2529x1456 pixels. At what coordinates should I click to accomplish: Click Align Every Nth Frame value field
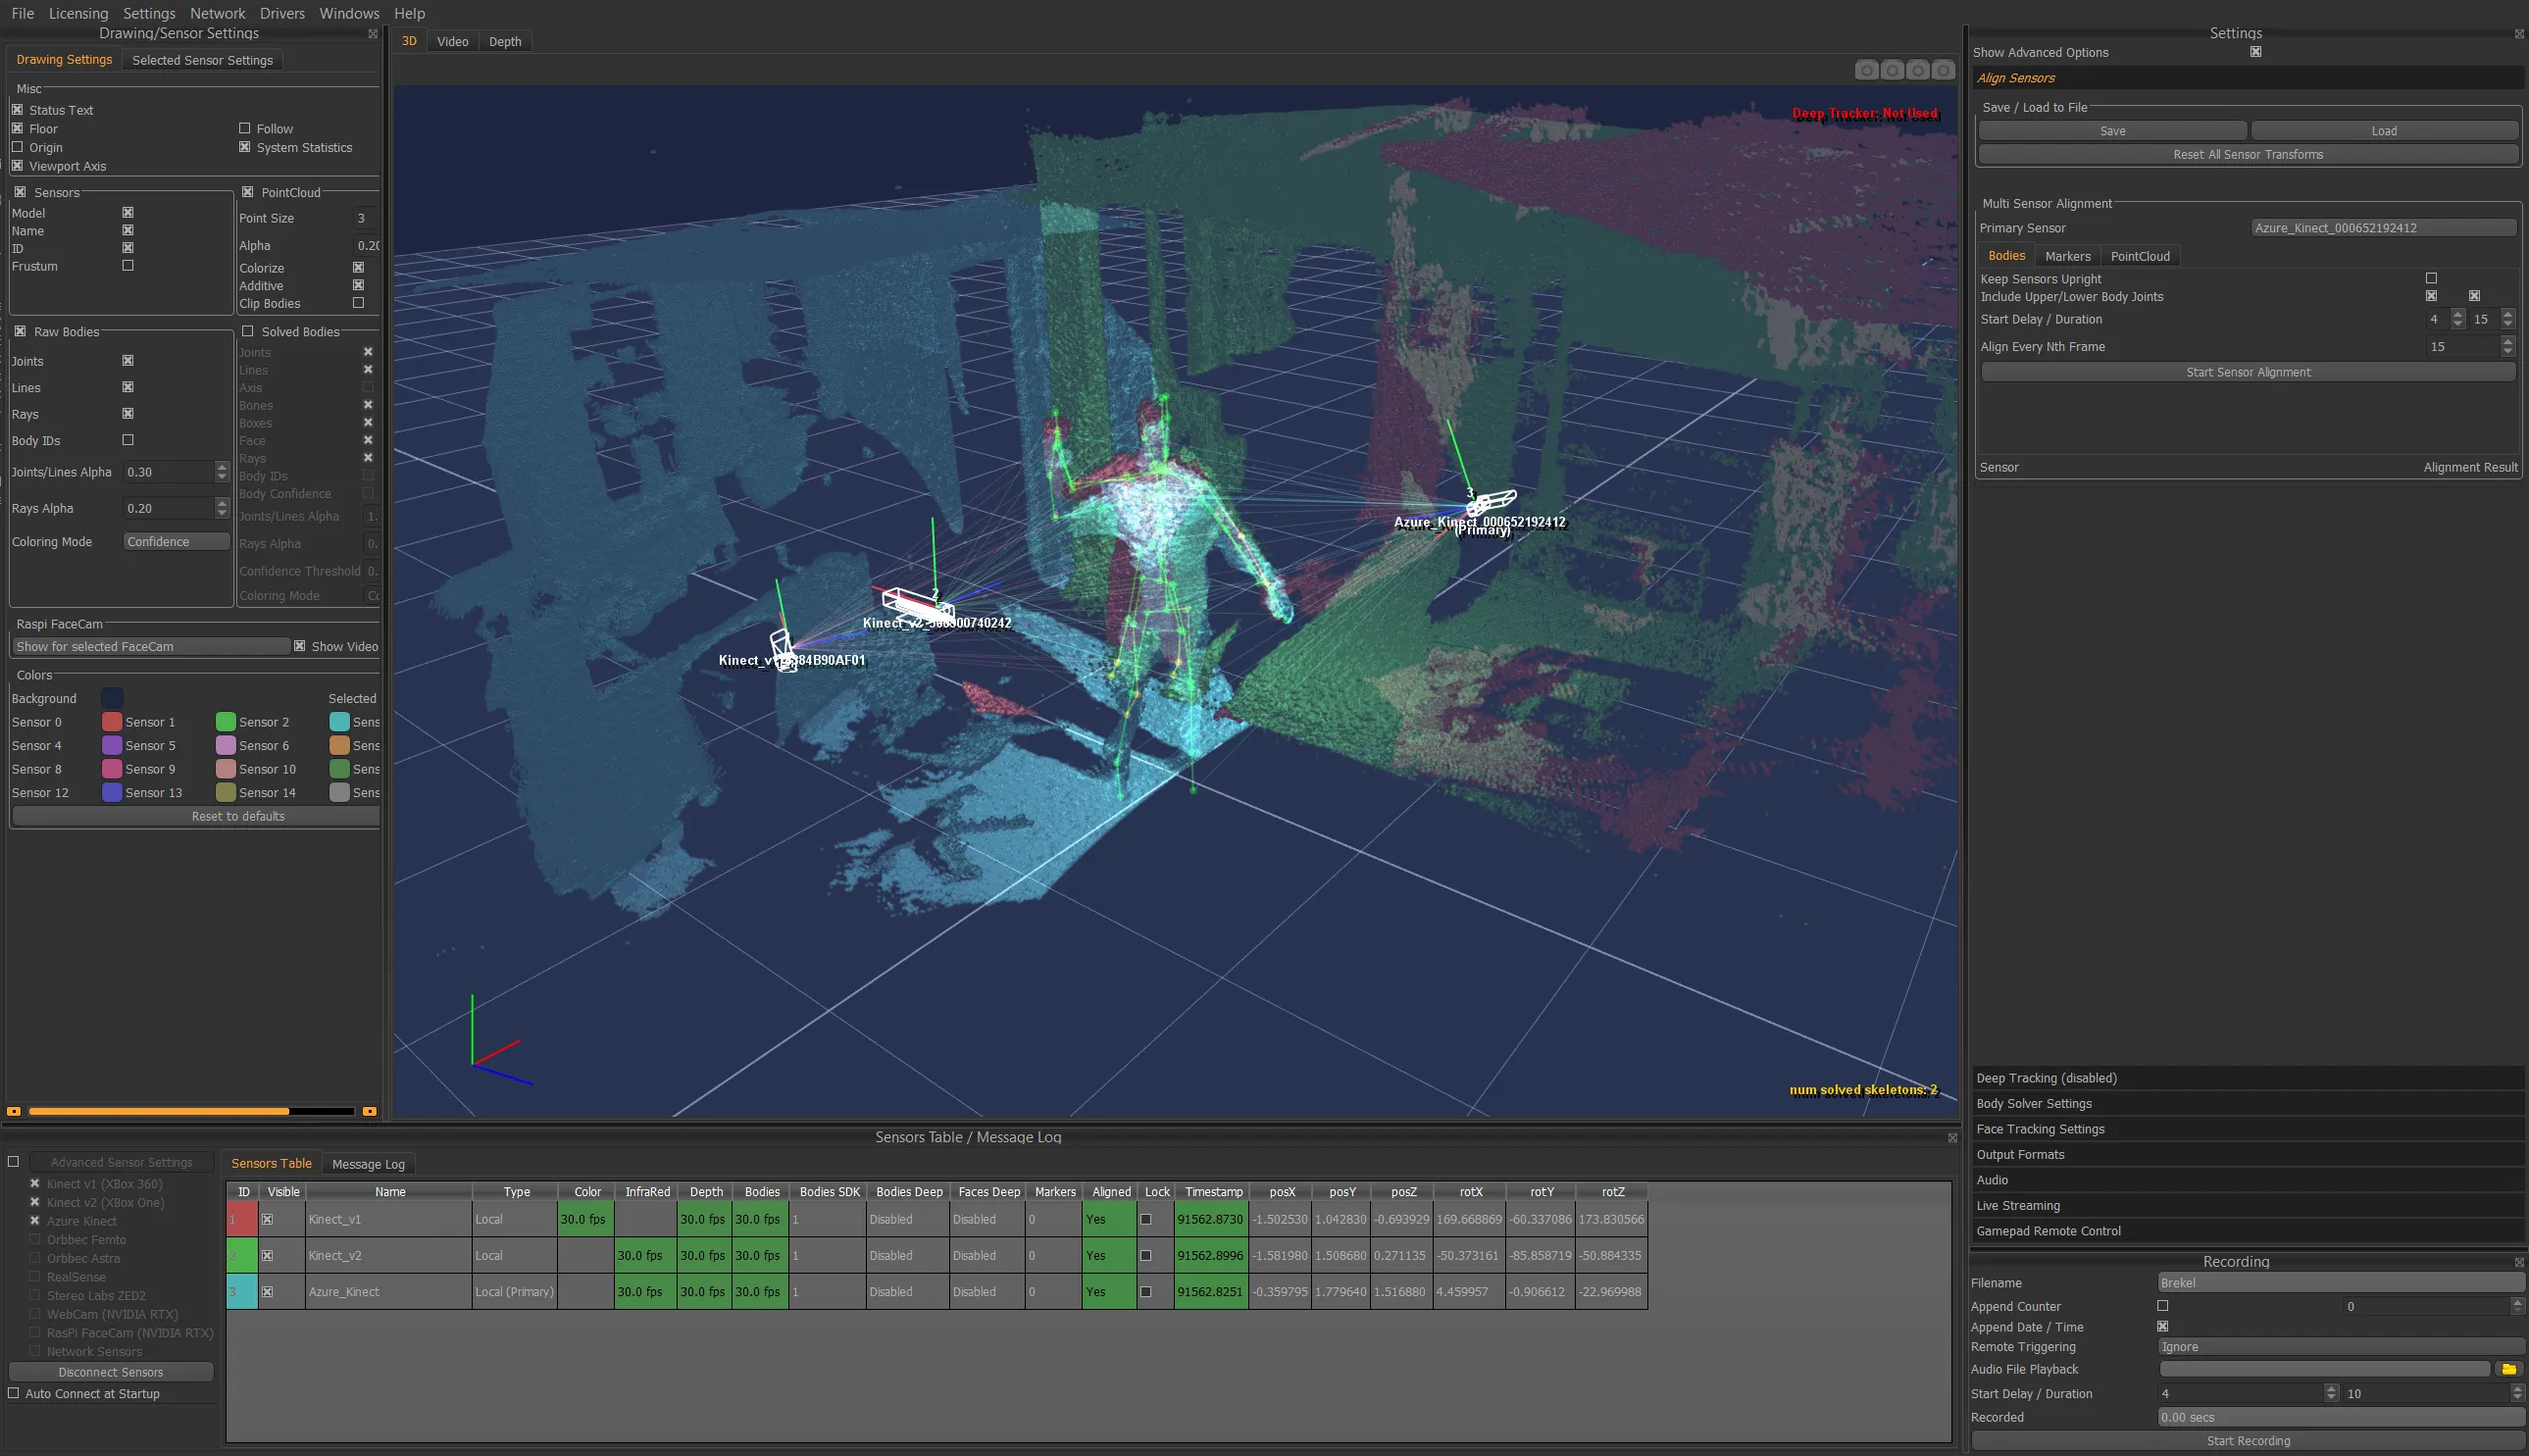tap(2461, 347)
